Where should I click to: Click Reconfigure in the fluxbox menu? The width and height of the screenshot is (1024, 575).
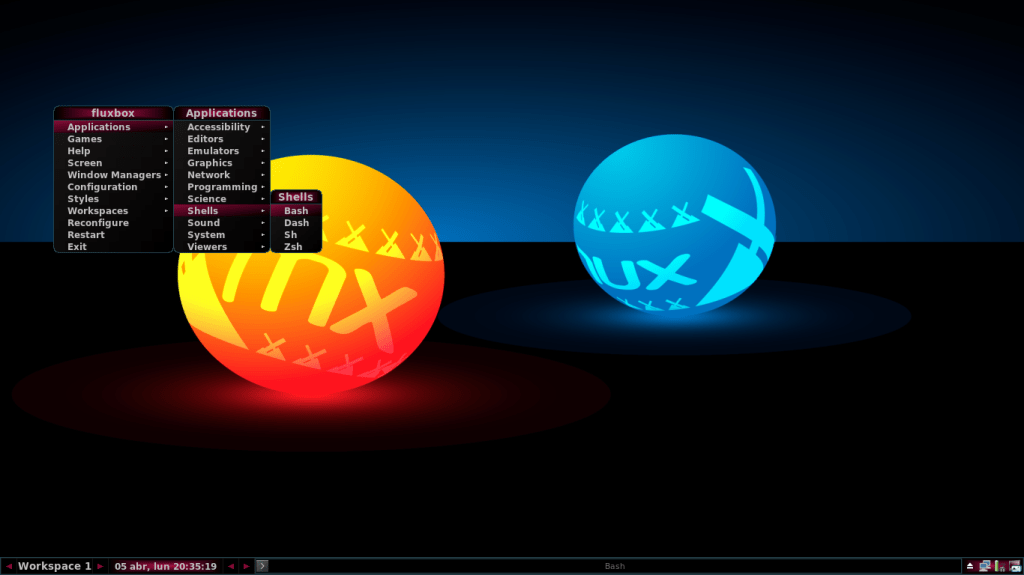pyautogui.click(x=98, y=223)
